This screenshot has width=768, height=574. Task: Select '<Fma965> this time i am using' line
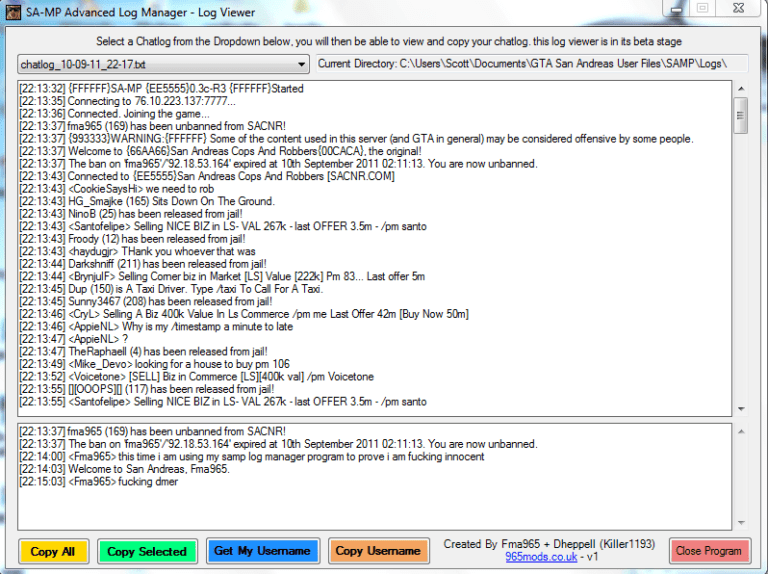[252, 456]
